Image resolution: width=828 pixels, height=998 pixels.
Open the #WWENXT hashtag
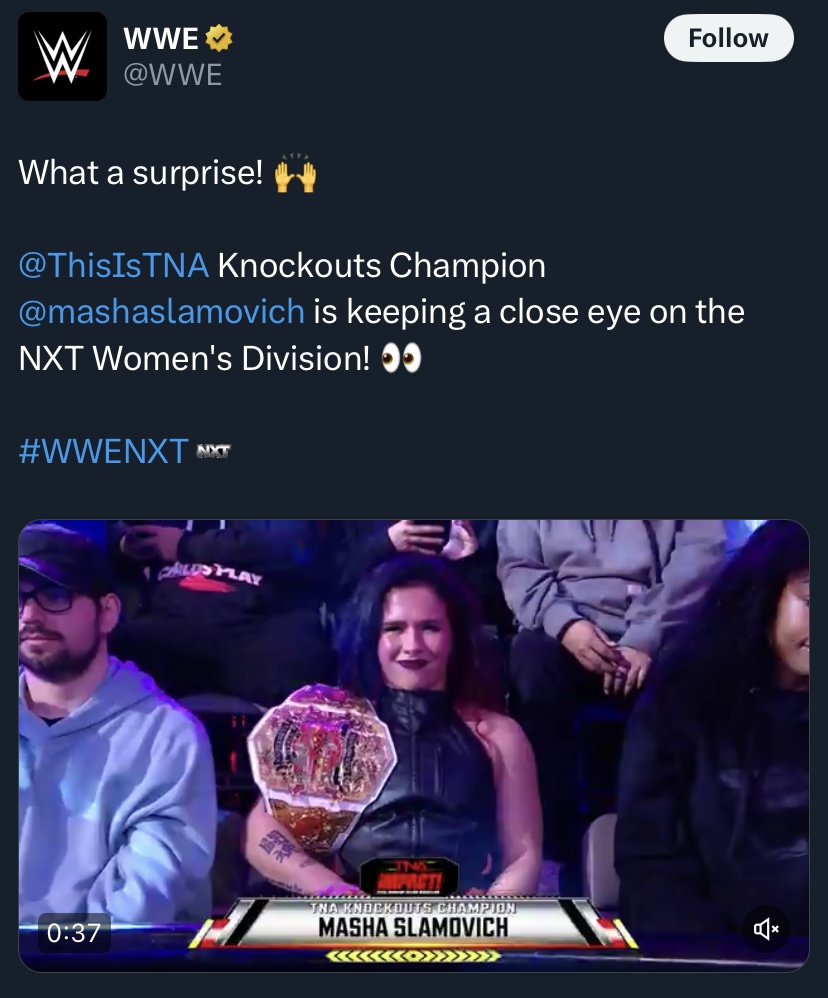104,451
